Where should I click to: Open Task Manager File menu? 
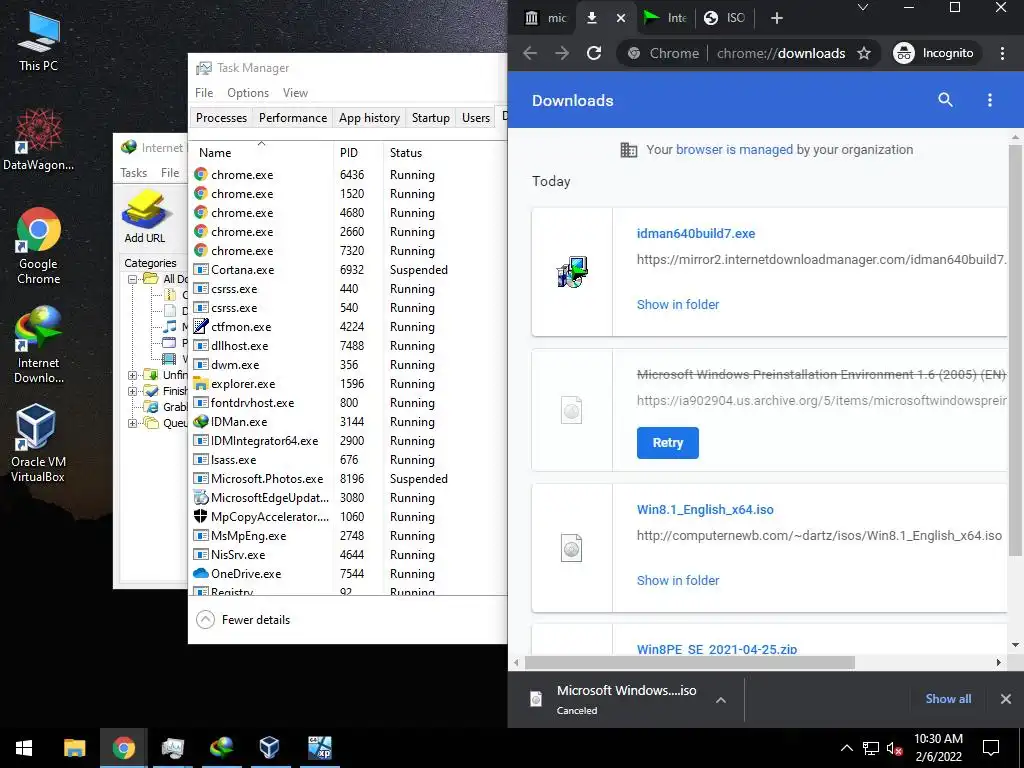[204, 93]
